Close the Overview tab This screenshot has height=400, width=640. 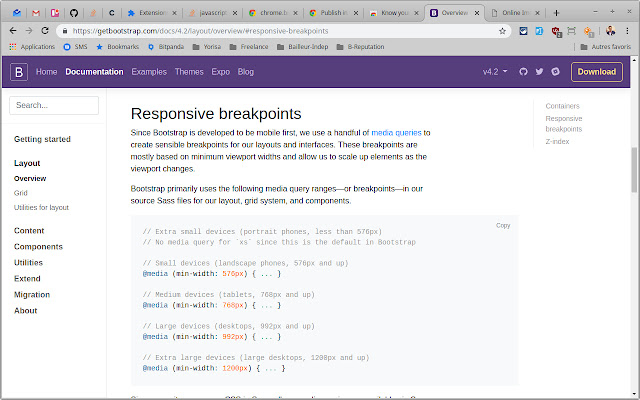tap(477, 13)
